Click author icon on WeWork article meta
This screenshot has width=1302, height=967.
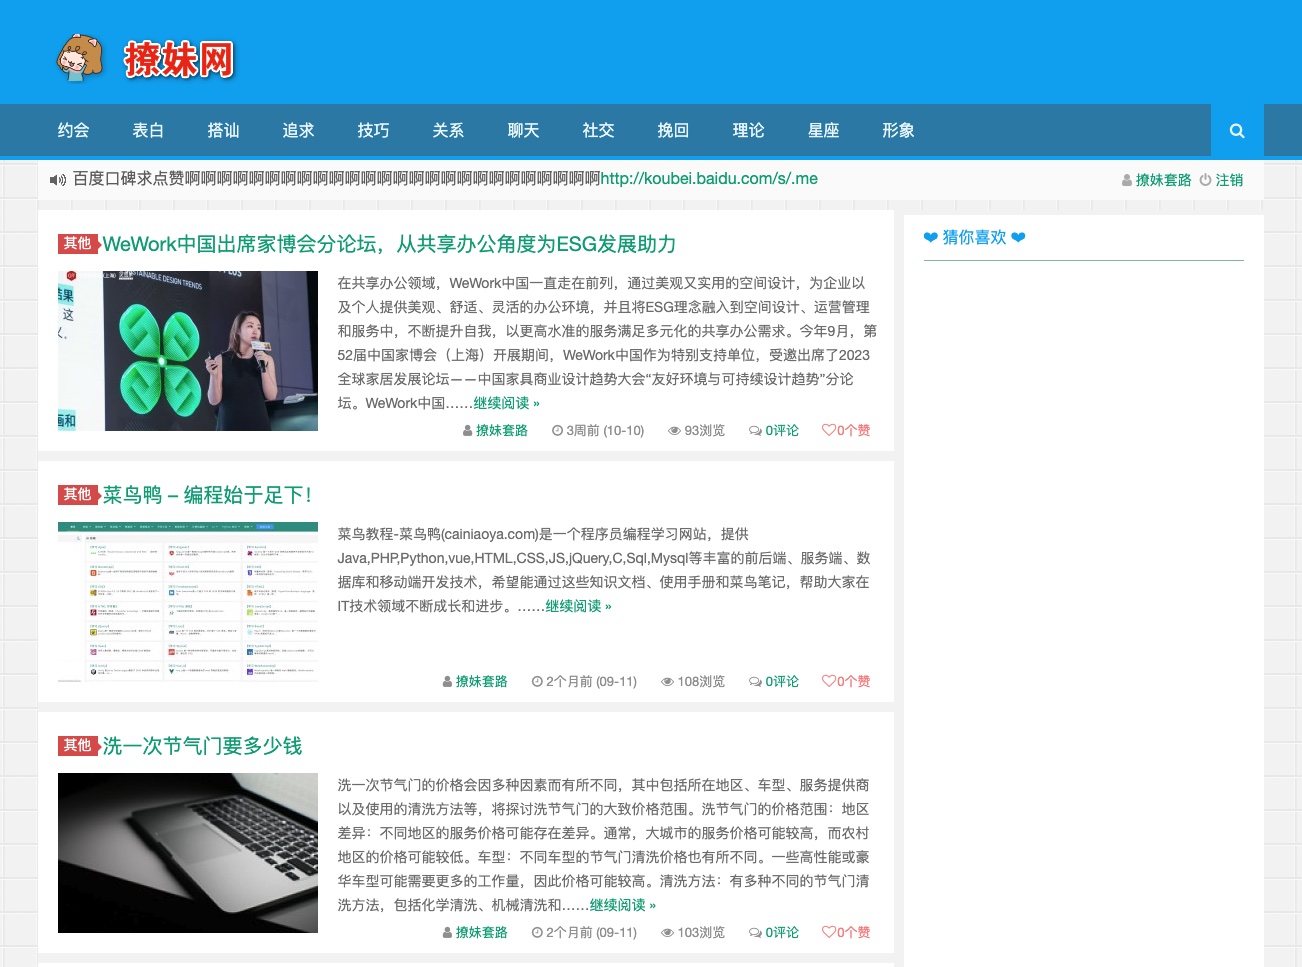[468, 431]
